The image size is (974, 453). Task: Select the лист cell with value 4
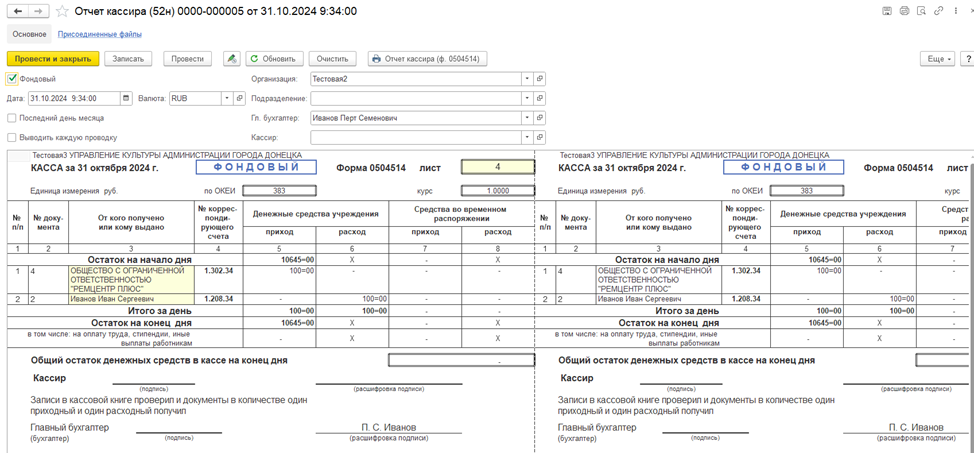tap(498, 167)
